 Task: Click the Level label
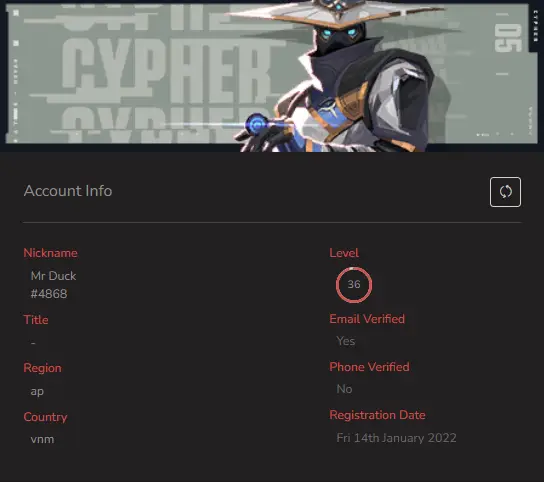tap(344, 253)
